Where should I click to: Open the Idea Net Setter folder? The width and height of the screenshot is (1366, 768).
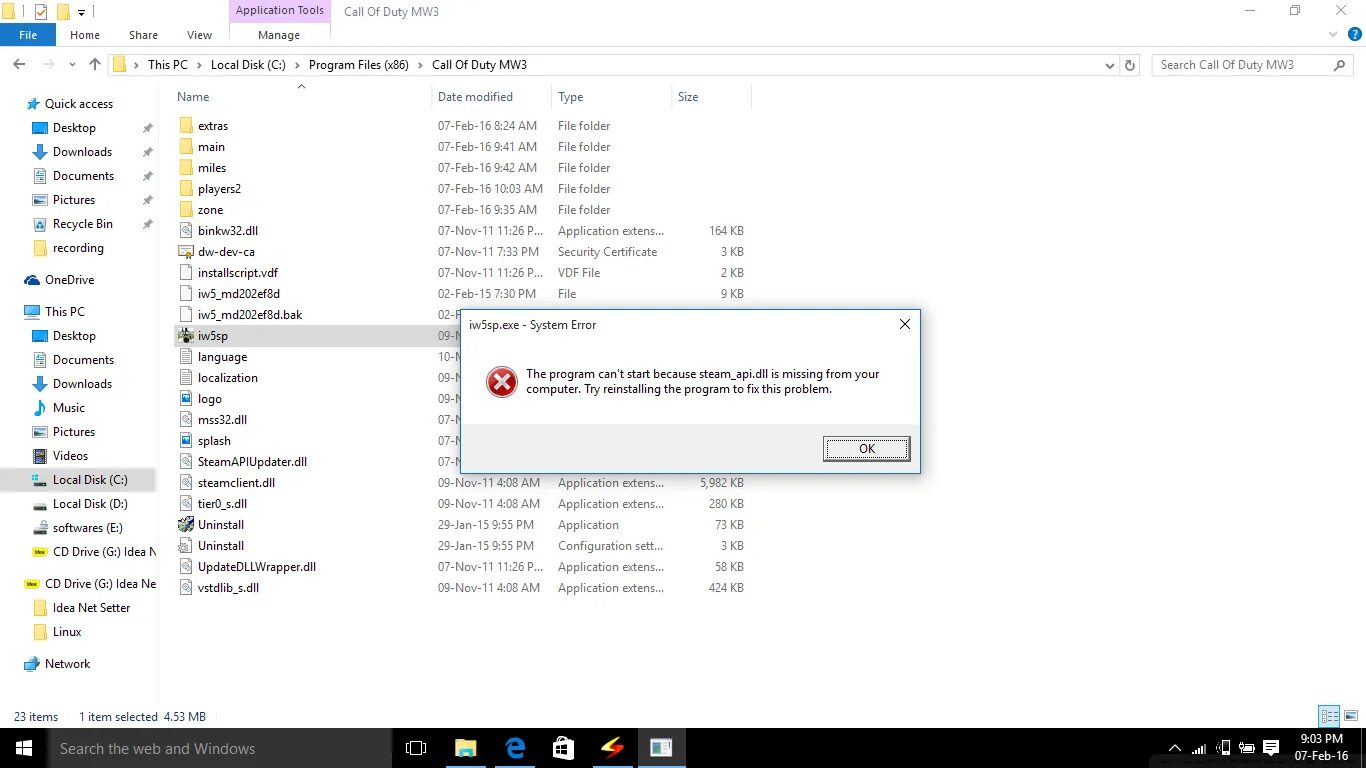[x=91, y=608]
